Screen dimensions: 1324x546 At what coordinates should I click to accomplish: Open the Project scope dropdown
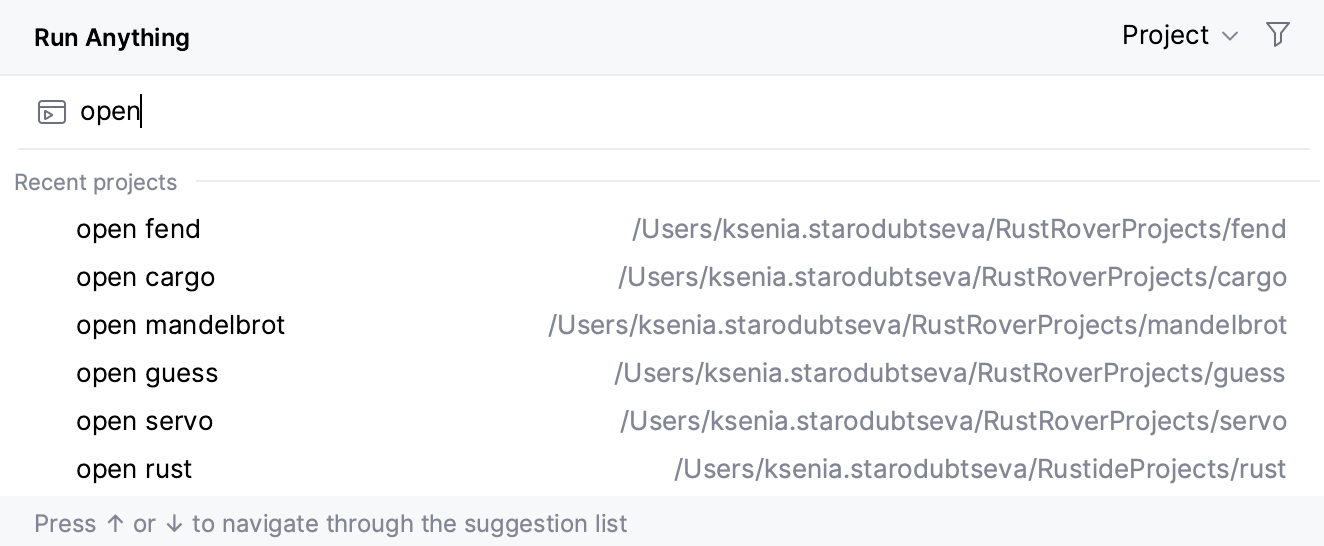(1166, 36)
